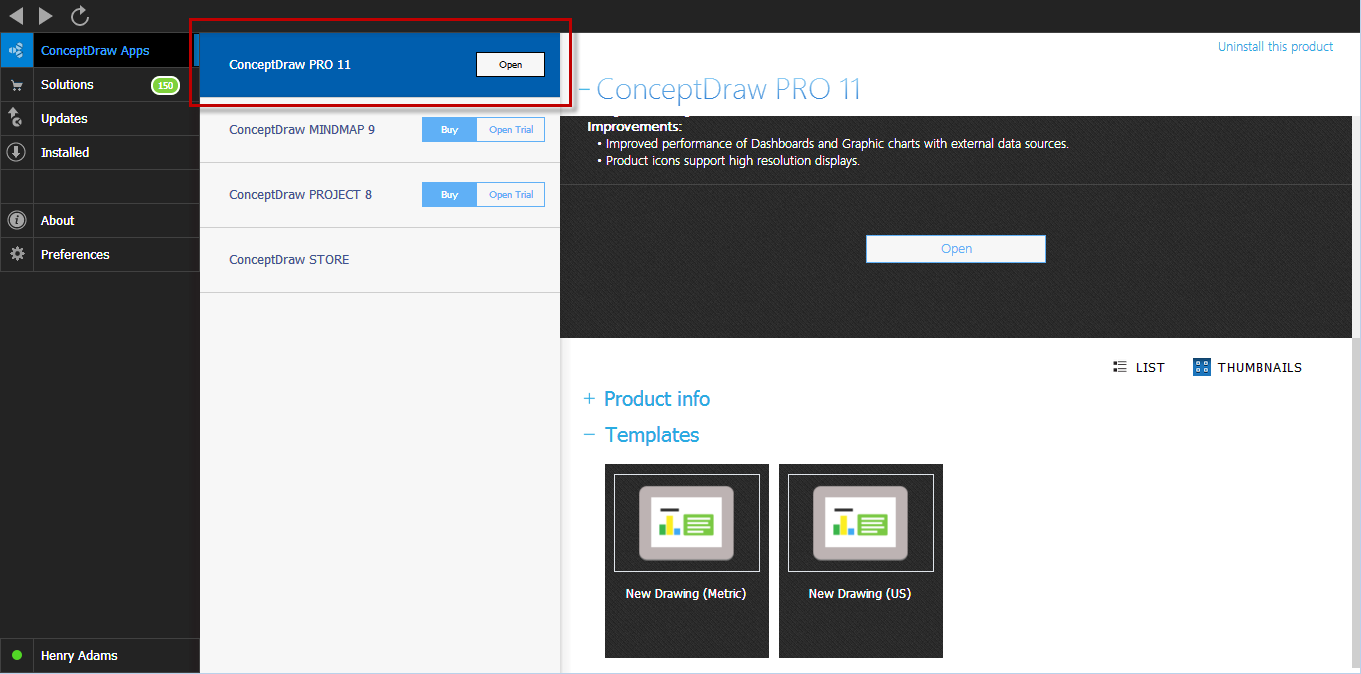Click the About info icon
1361x674 pixels.
coord(16,220)
